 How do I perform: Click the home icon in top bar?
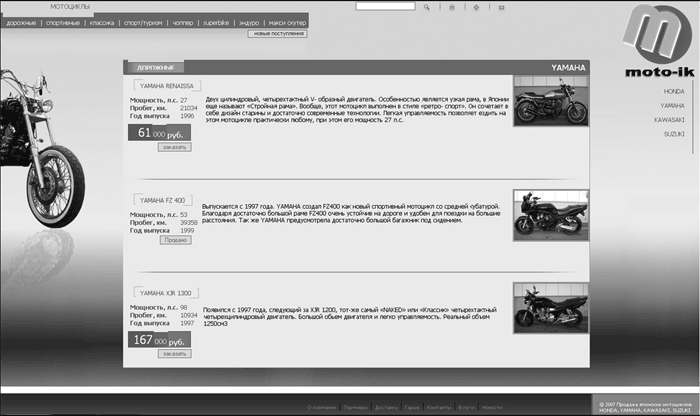pyautogui.click(x=451, y=6)
